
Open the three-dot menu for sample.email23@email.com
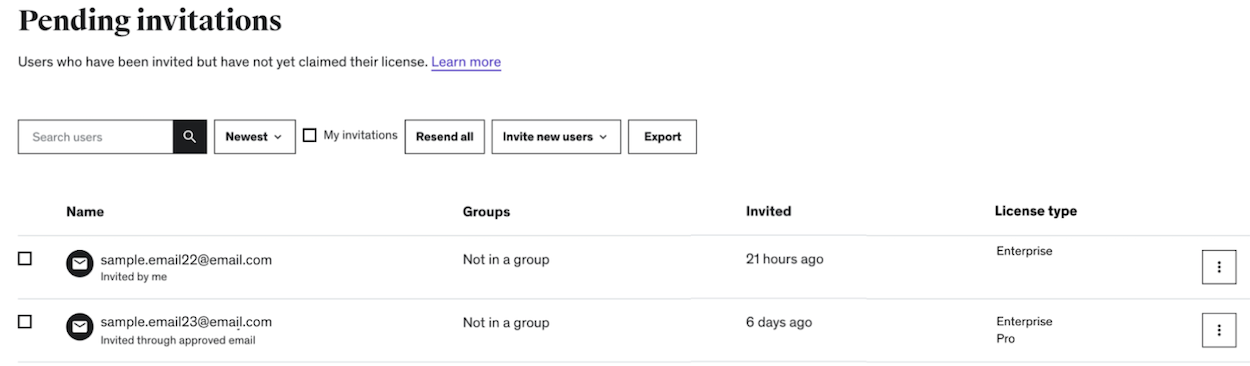(x=1219, y=330)
